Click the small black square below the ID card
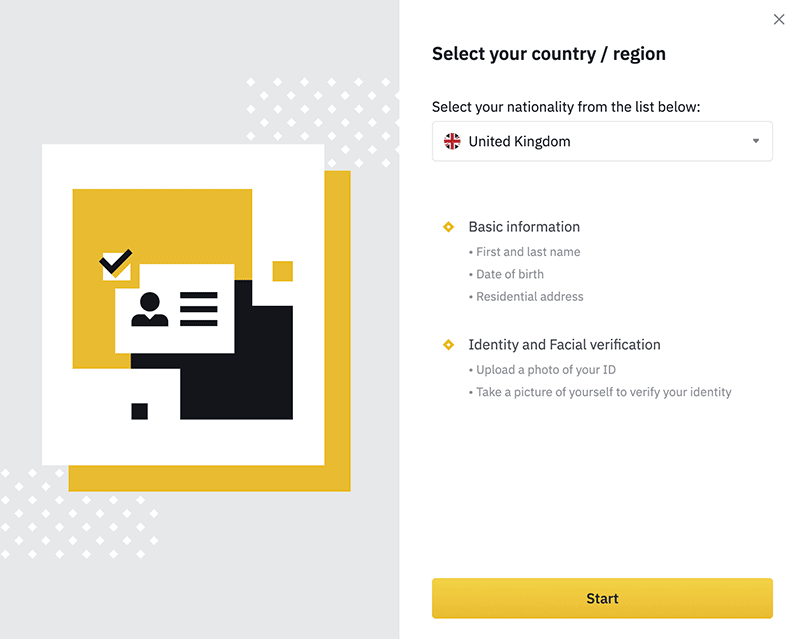 (x=140, y=409)
